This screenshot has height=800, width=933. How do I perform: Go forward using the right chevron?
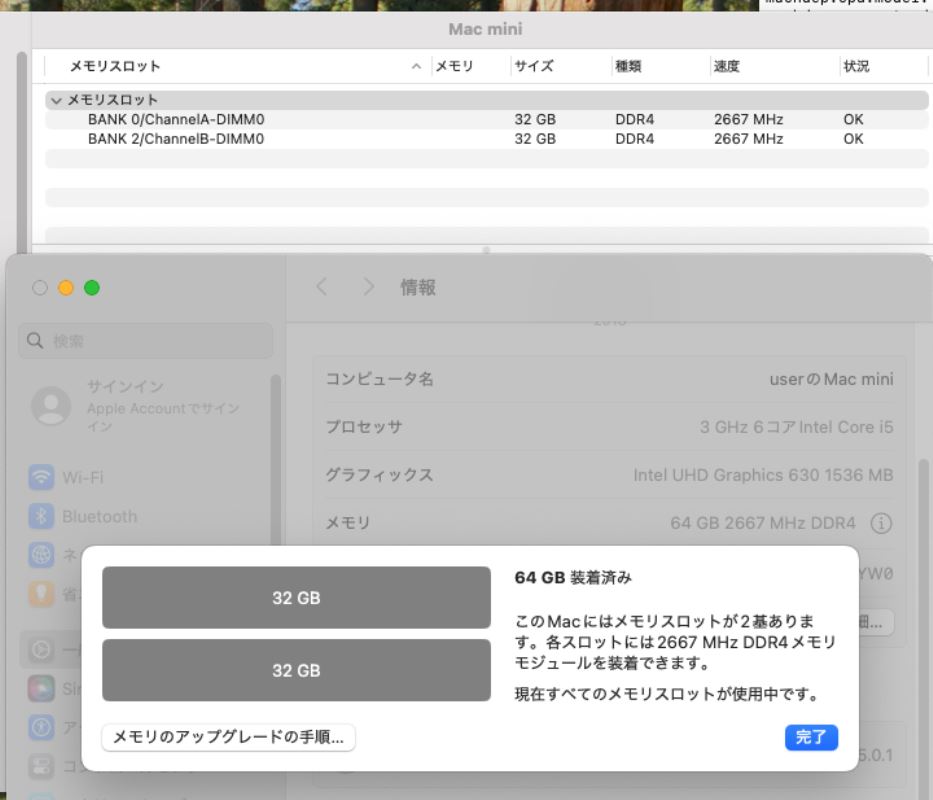369,287
